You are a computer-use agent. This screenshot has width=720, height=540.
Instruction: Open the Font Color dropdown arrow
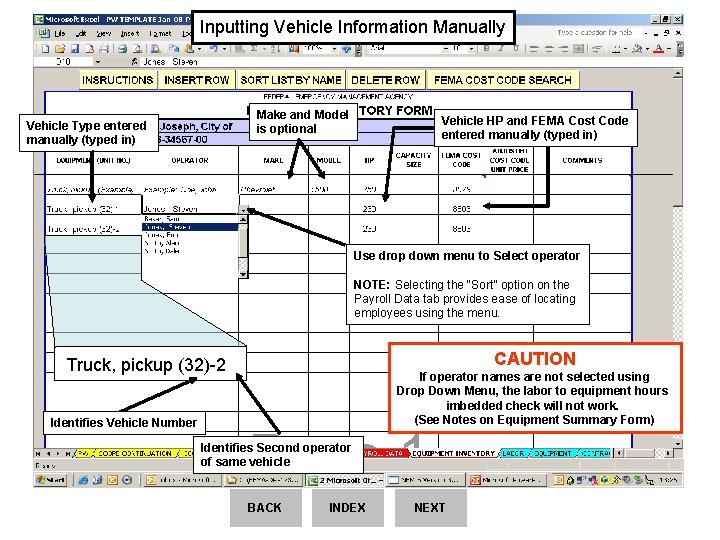coord(669,49)
